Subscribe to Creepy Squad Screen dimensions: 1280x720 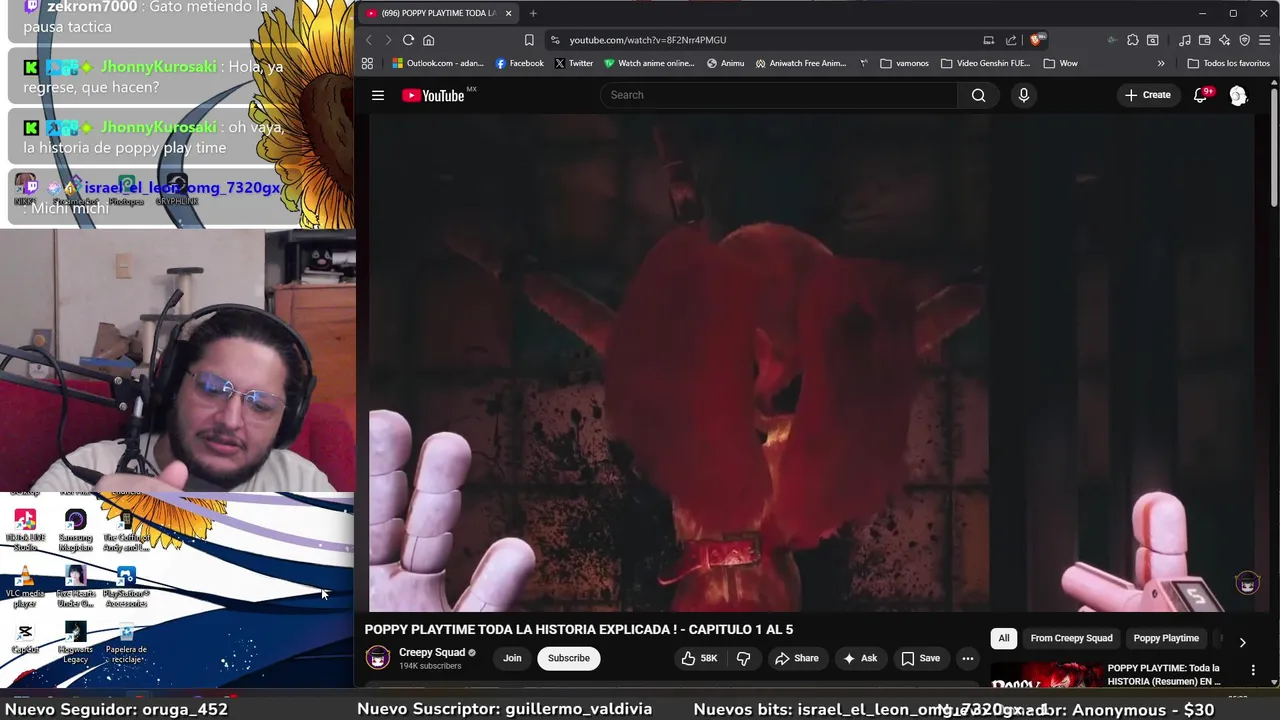[568, 658]
